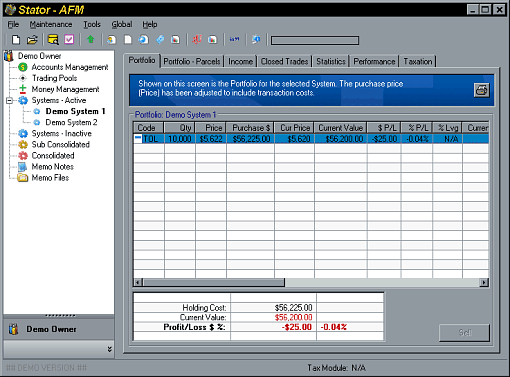Image resolution: width=510 pixels, height=377 pixels.
Task: Click the red and white page icon left of the red chart
Action: [x=175, y=40]
